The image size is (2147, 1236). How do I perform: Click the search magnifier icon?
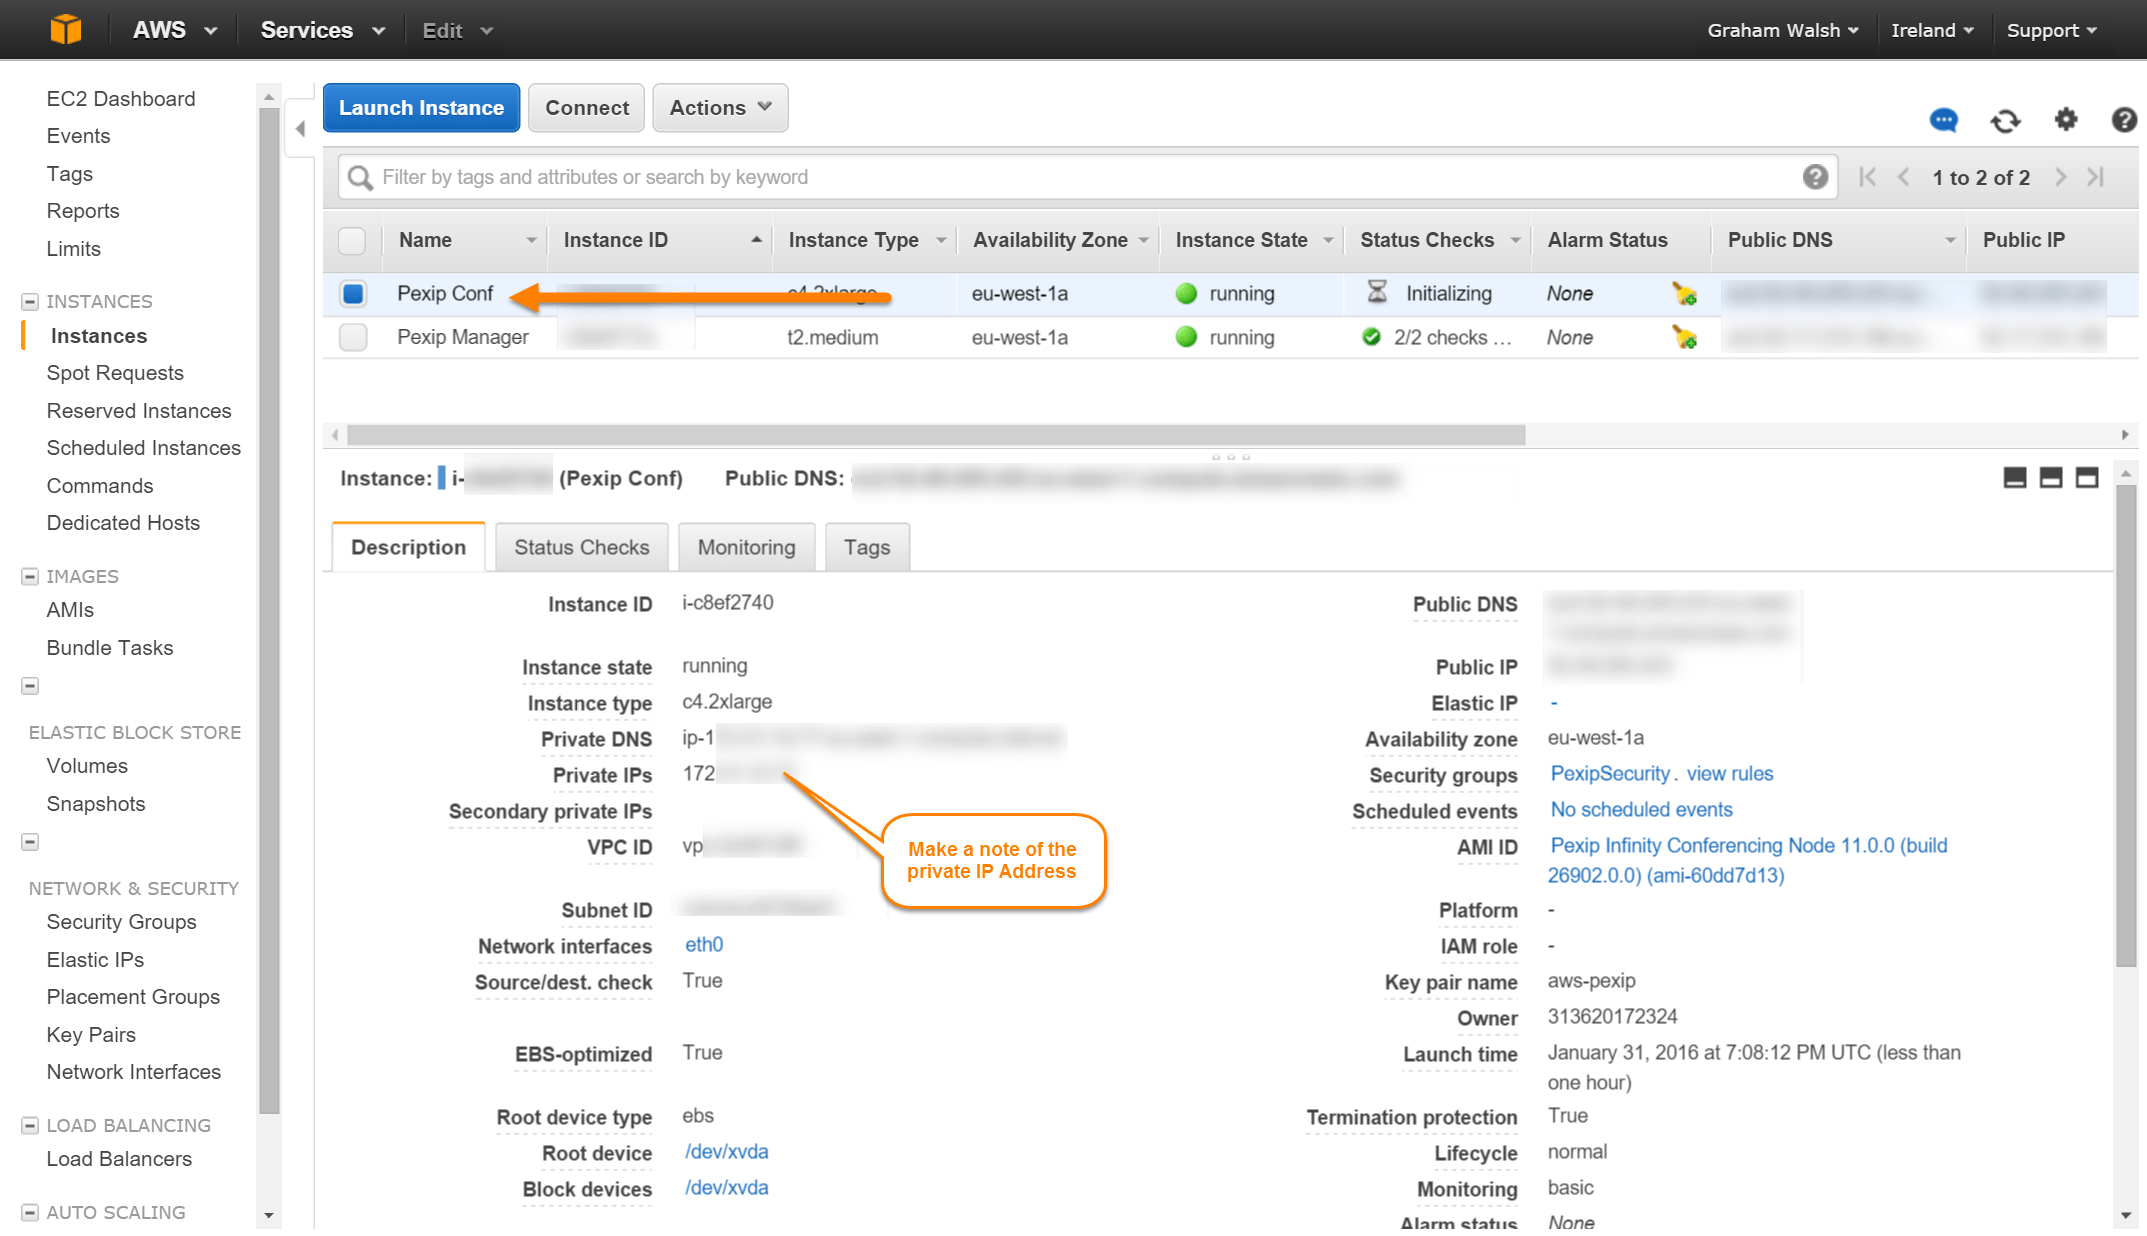click(x=360, y=178)
